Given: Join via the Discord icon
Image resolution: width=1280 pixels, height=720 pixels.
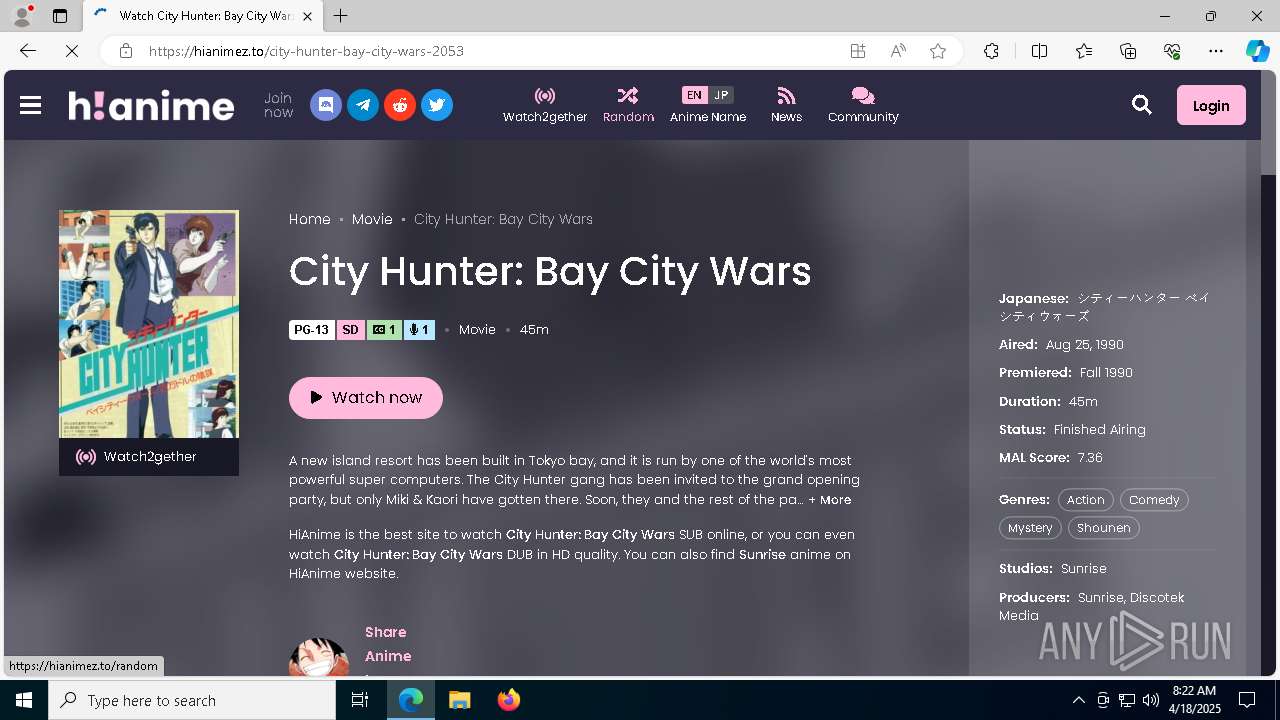Looking at the screenshot, I should pos(326,105).
